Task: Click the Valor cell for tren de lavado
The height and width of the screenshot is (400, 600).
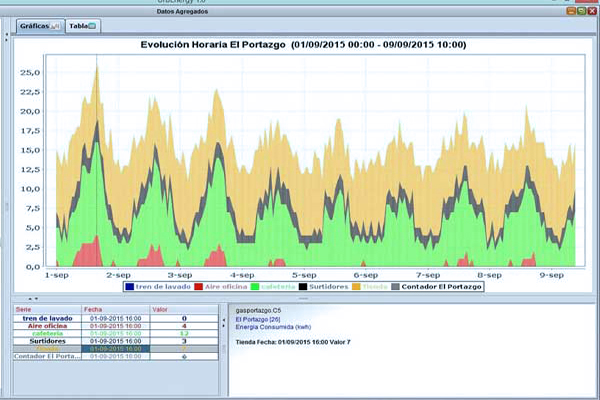Action: point(184,318)
